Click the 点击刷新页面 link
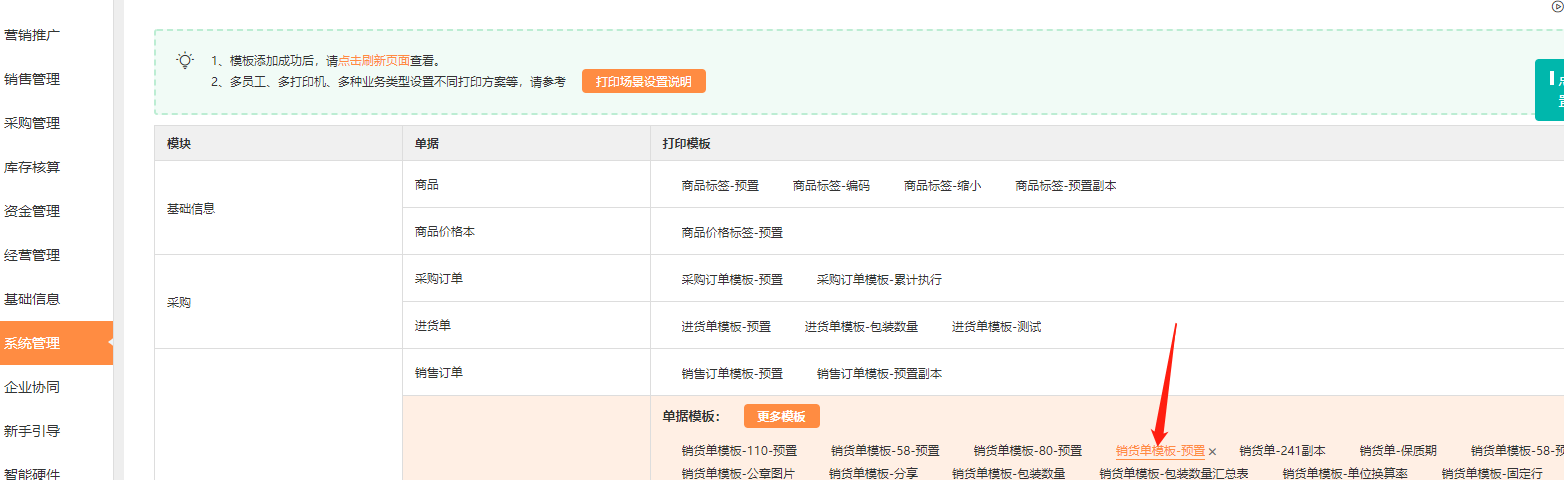 click(x=374, y=61)
